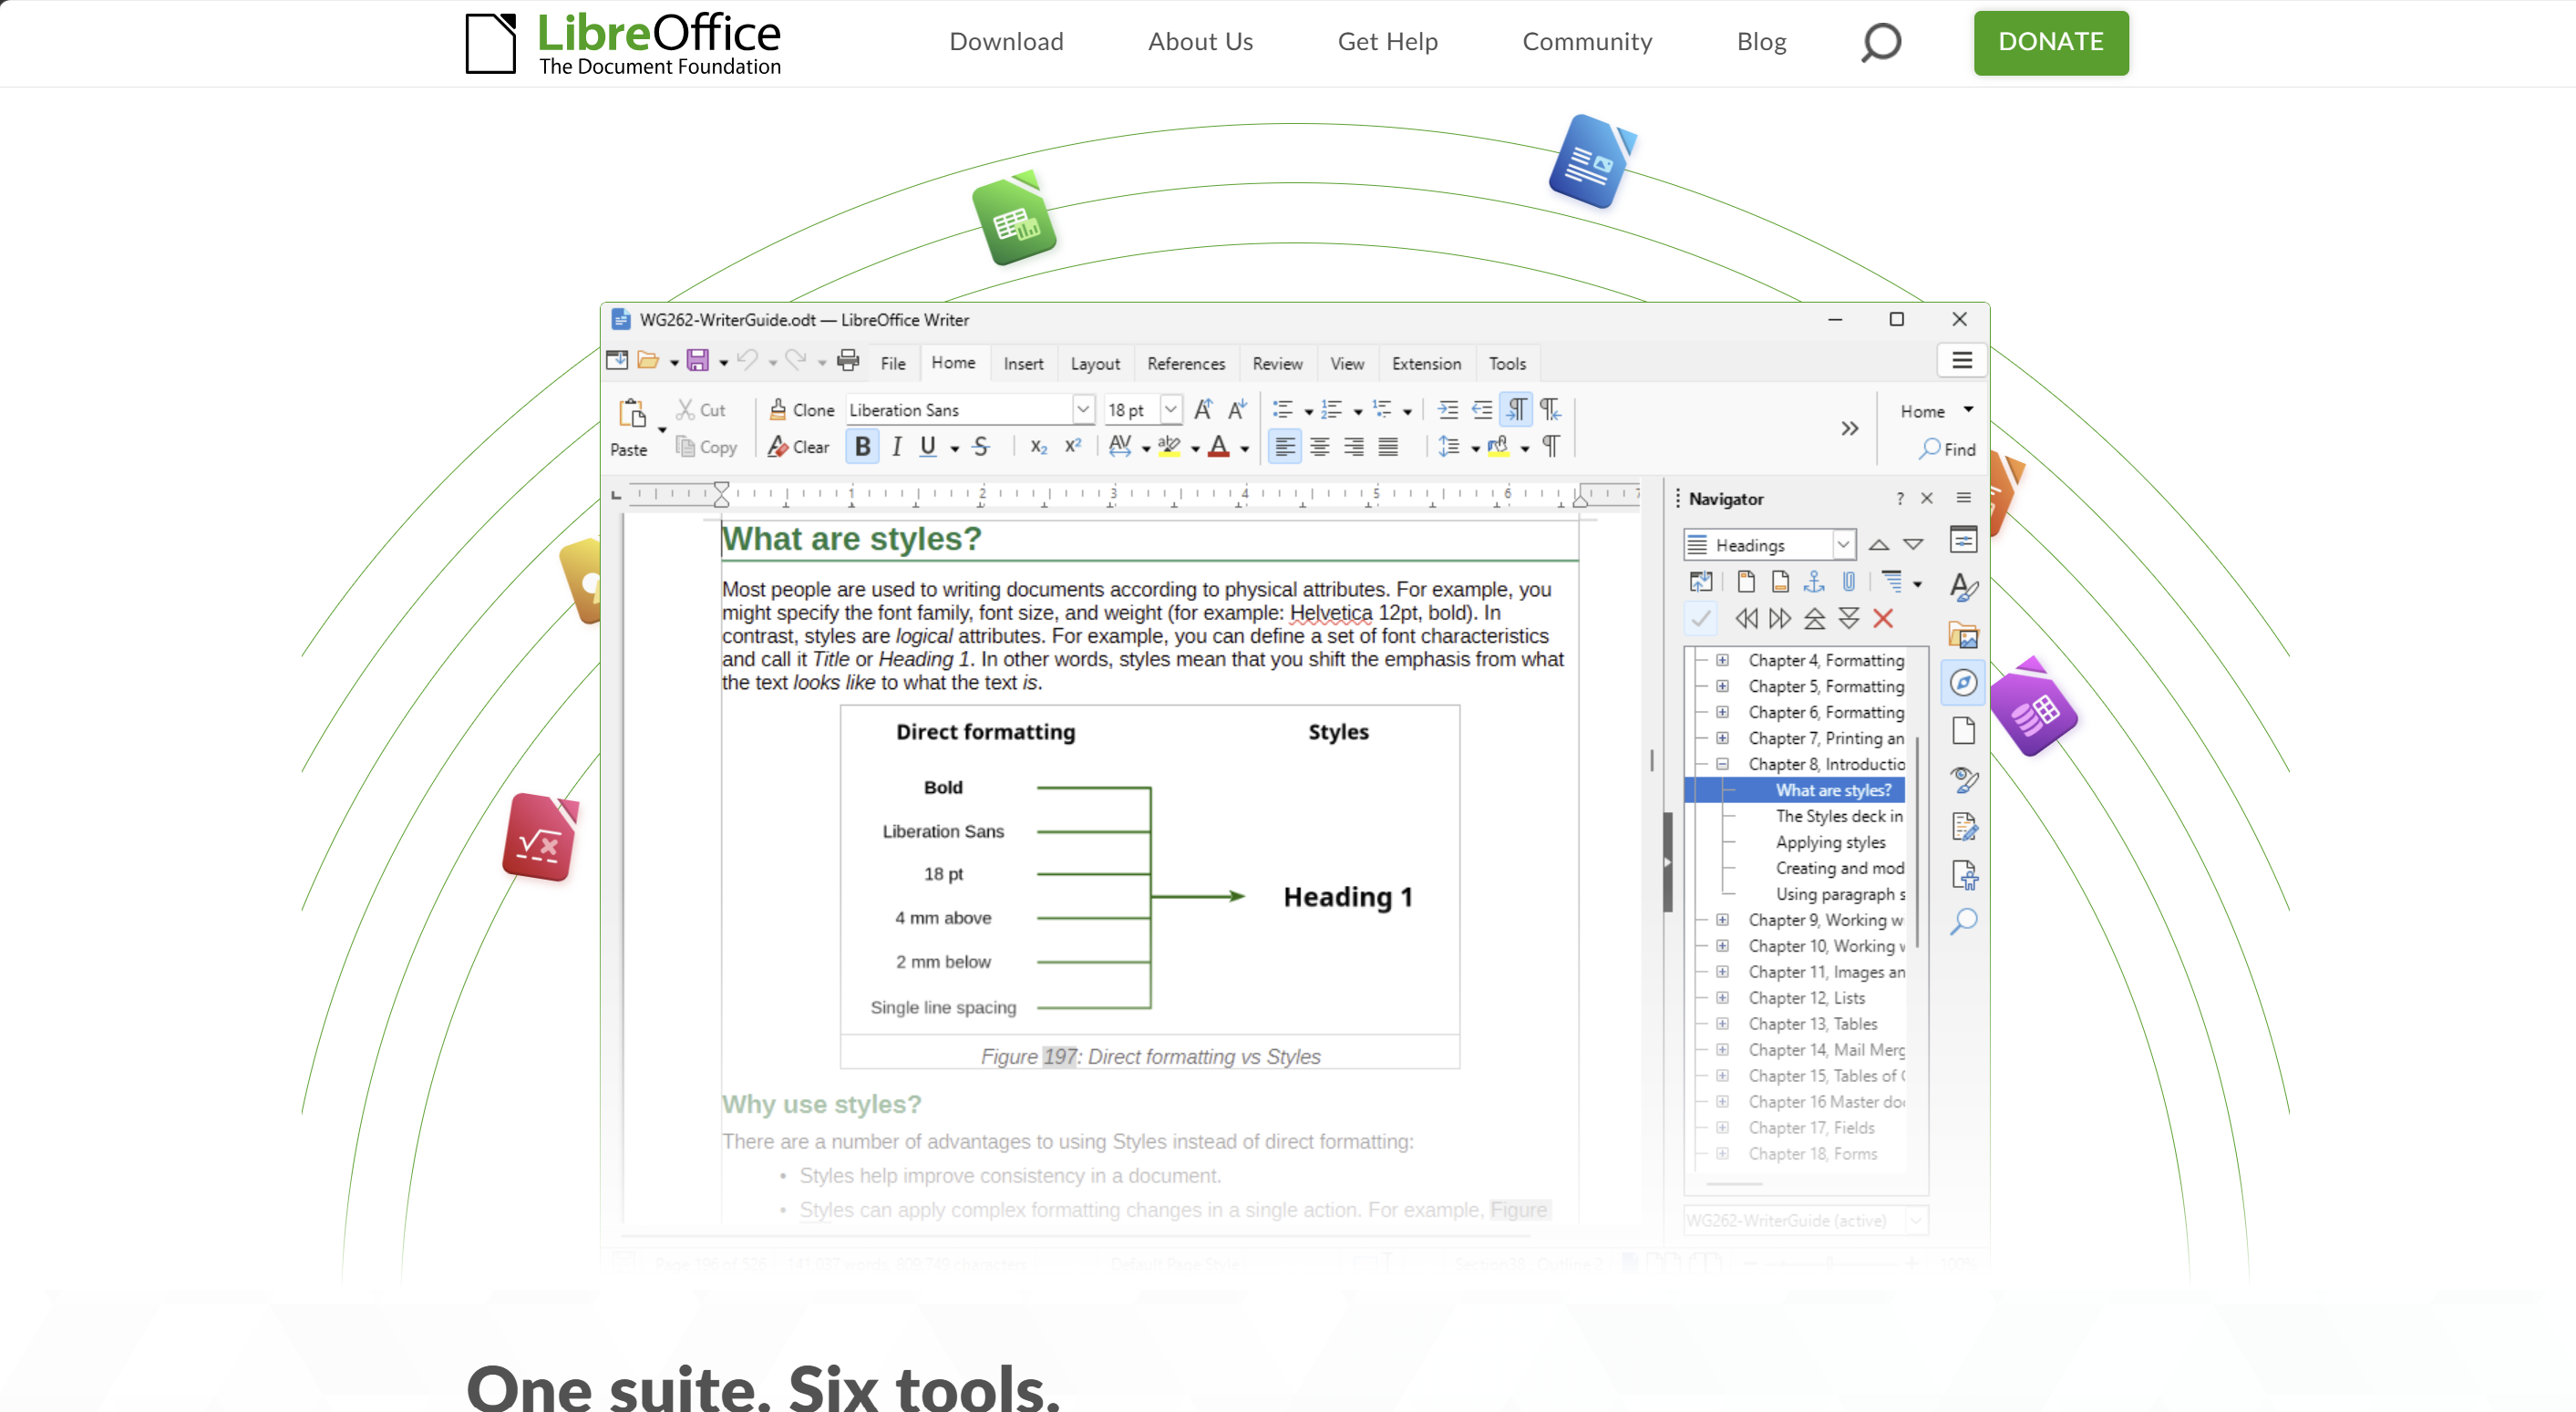Open the About Us link
Screen dimensions: 2576x1412
[1200, 42]
